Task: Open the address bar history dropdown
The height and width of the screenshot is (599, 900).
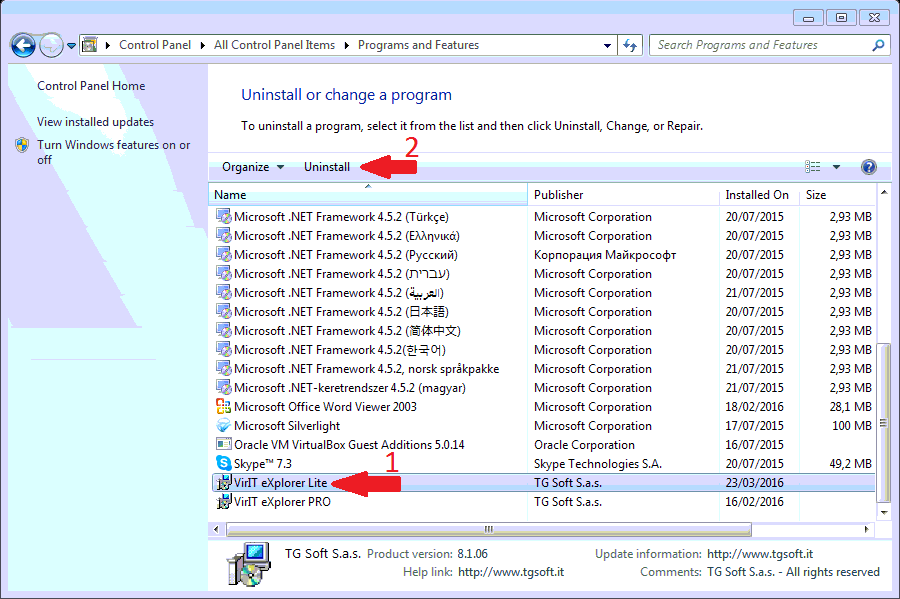Action: coord(607,45)
